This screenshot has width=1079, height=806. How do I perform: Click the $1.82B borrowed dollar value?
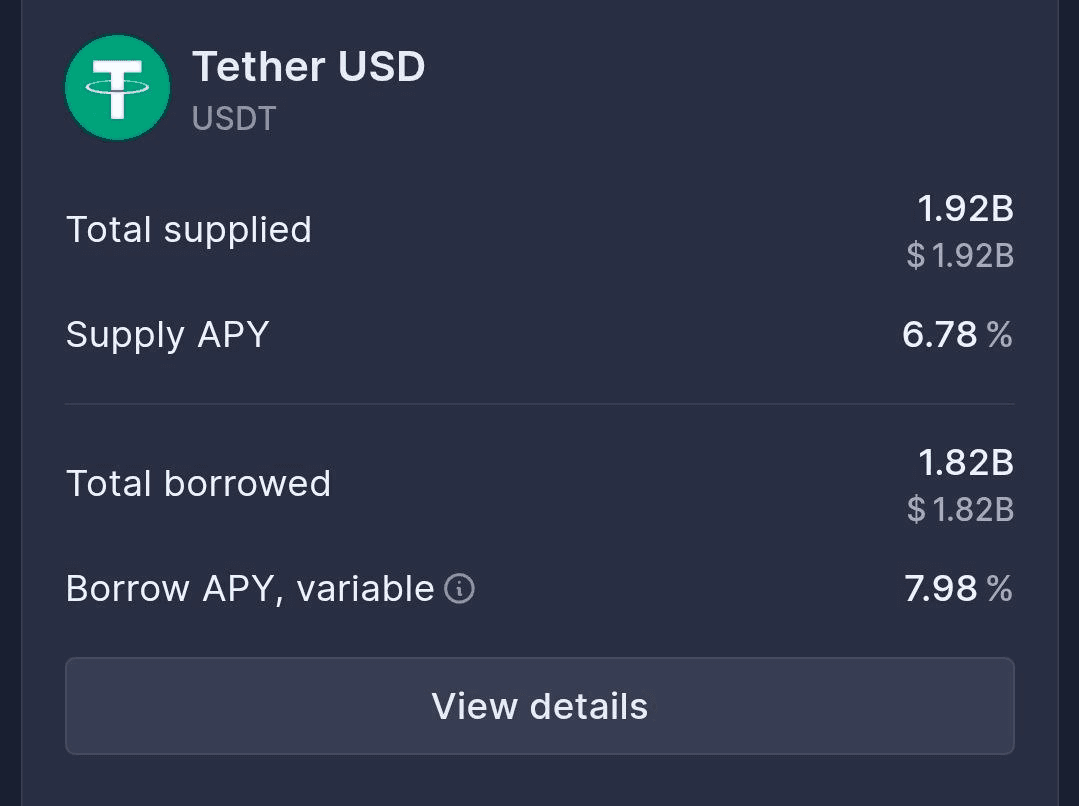click(972, 510)
